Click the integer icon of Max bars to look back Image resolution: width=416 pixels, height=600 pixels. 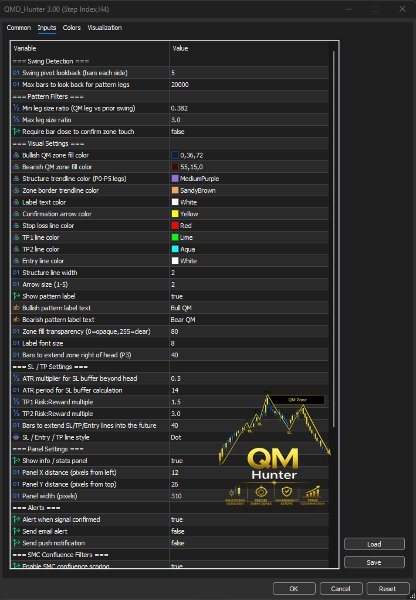[16, 85]
